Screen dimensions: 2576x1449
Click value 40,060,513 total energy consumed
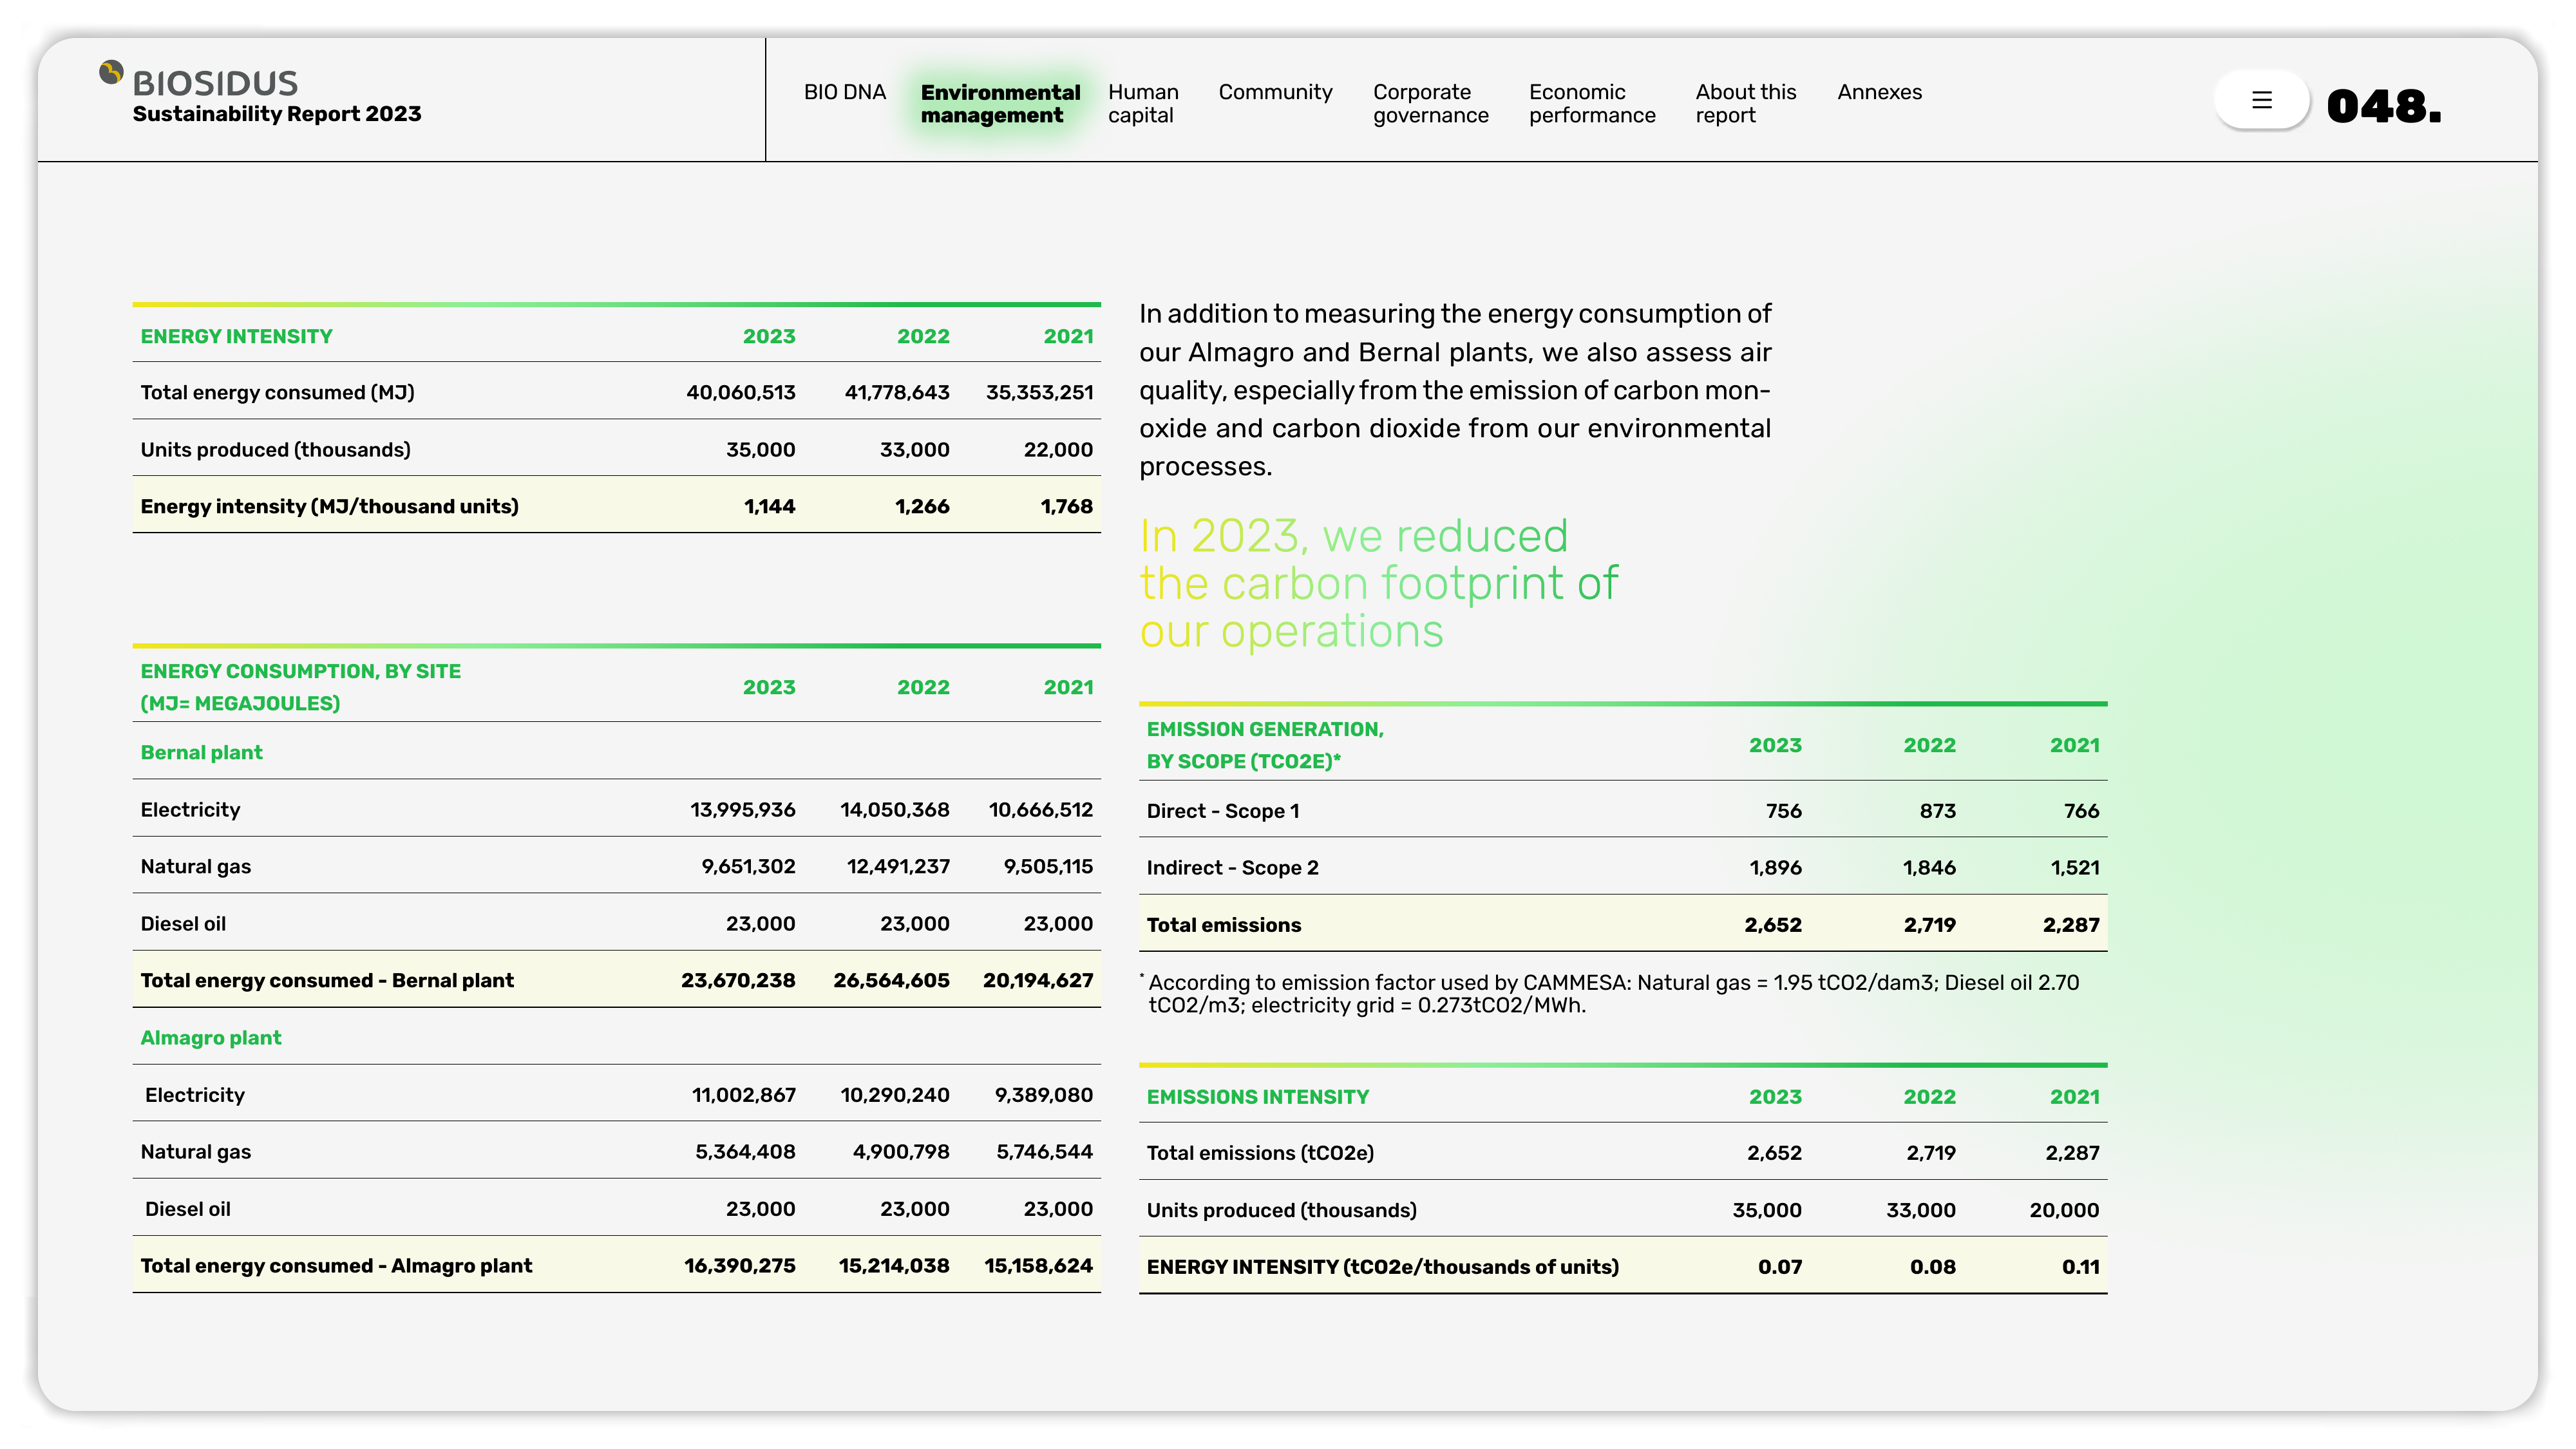point(741,393)
